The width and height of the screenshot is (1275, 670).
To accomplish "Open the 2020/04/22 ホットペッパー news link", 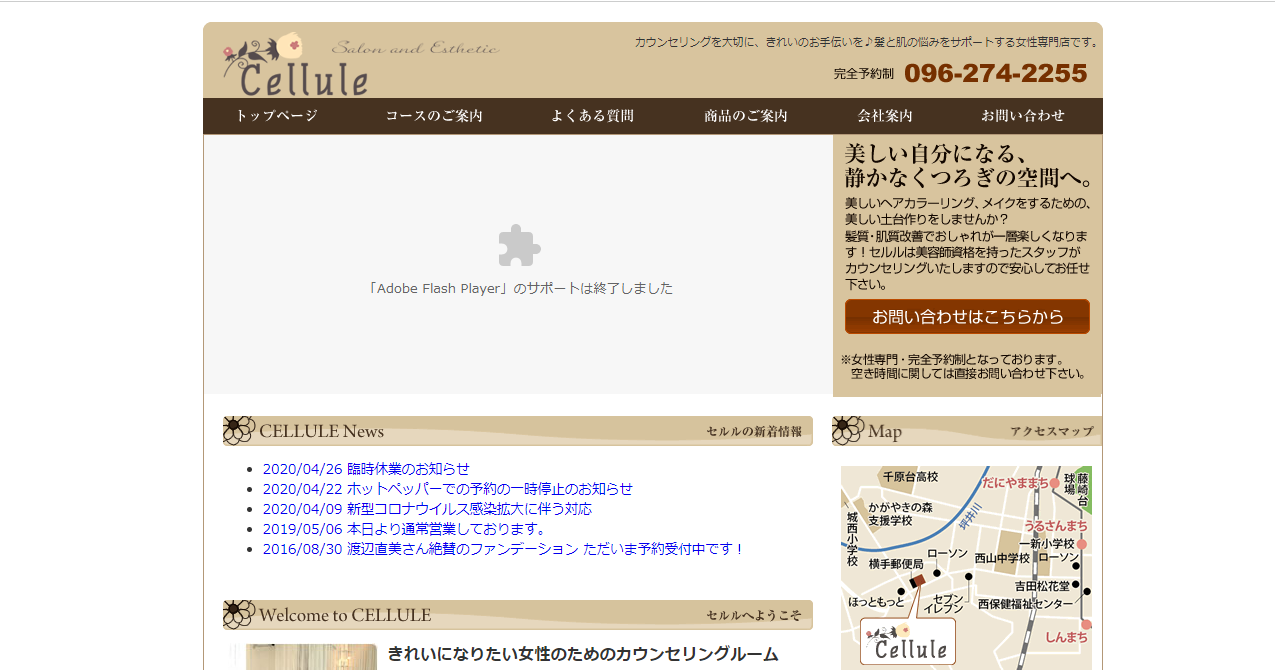I will pyautogui.click(x=448, y=489).
